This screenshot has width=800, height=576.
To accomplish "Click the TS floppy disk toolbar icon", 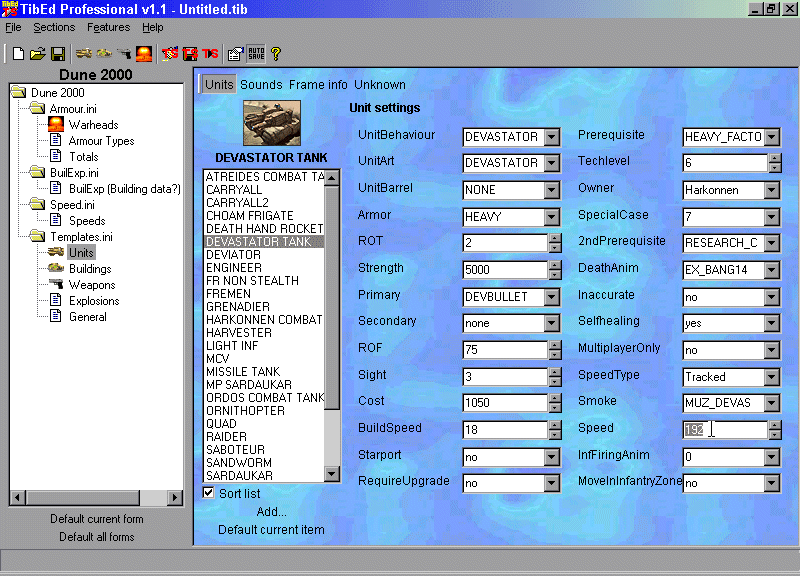I will [190, 54].
